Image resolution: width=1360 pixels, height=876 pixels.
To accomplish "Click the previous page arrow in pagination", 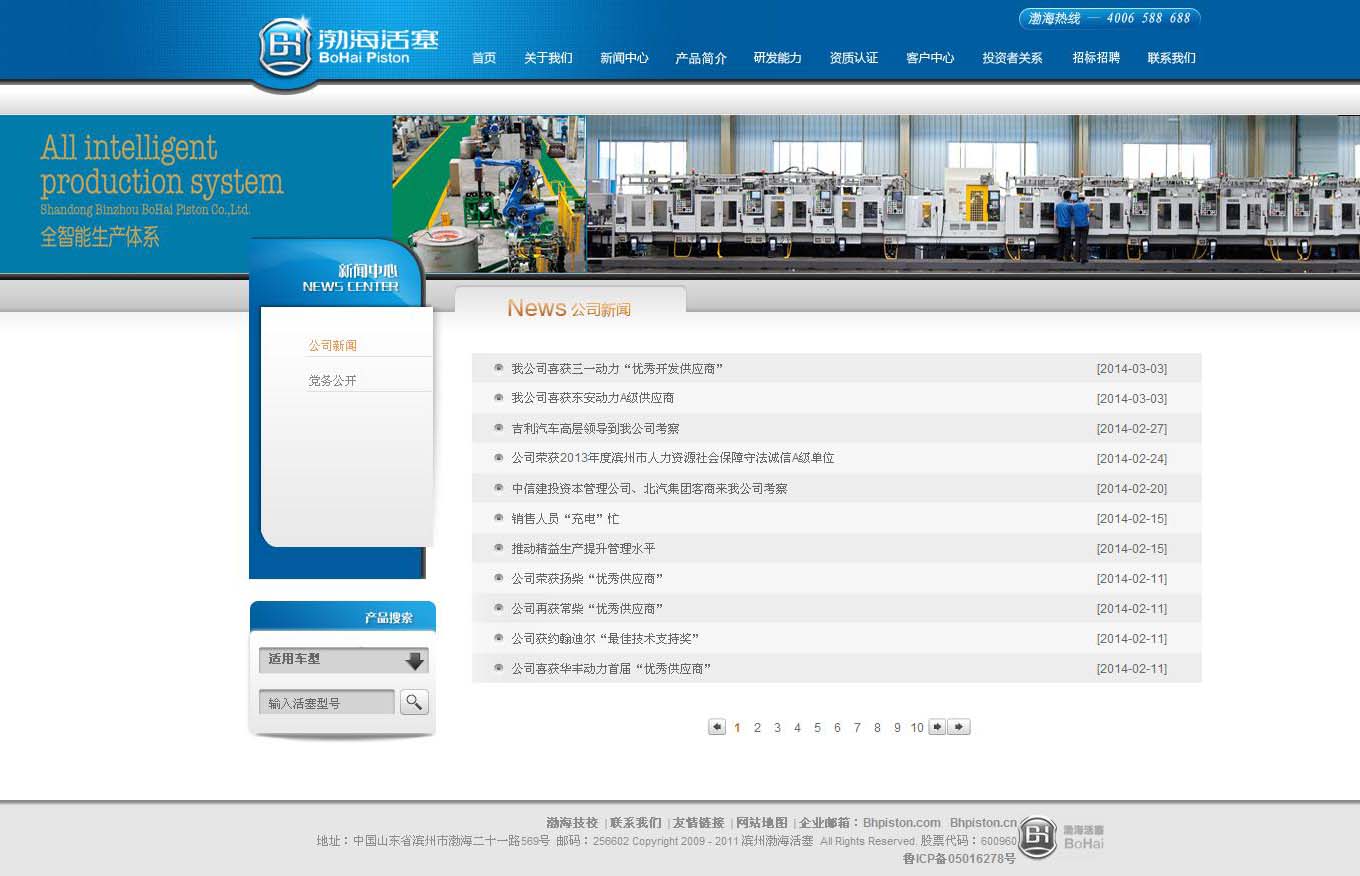I will (717, 727).
